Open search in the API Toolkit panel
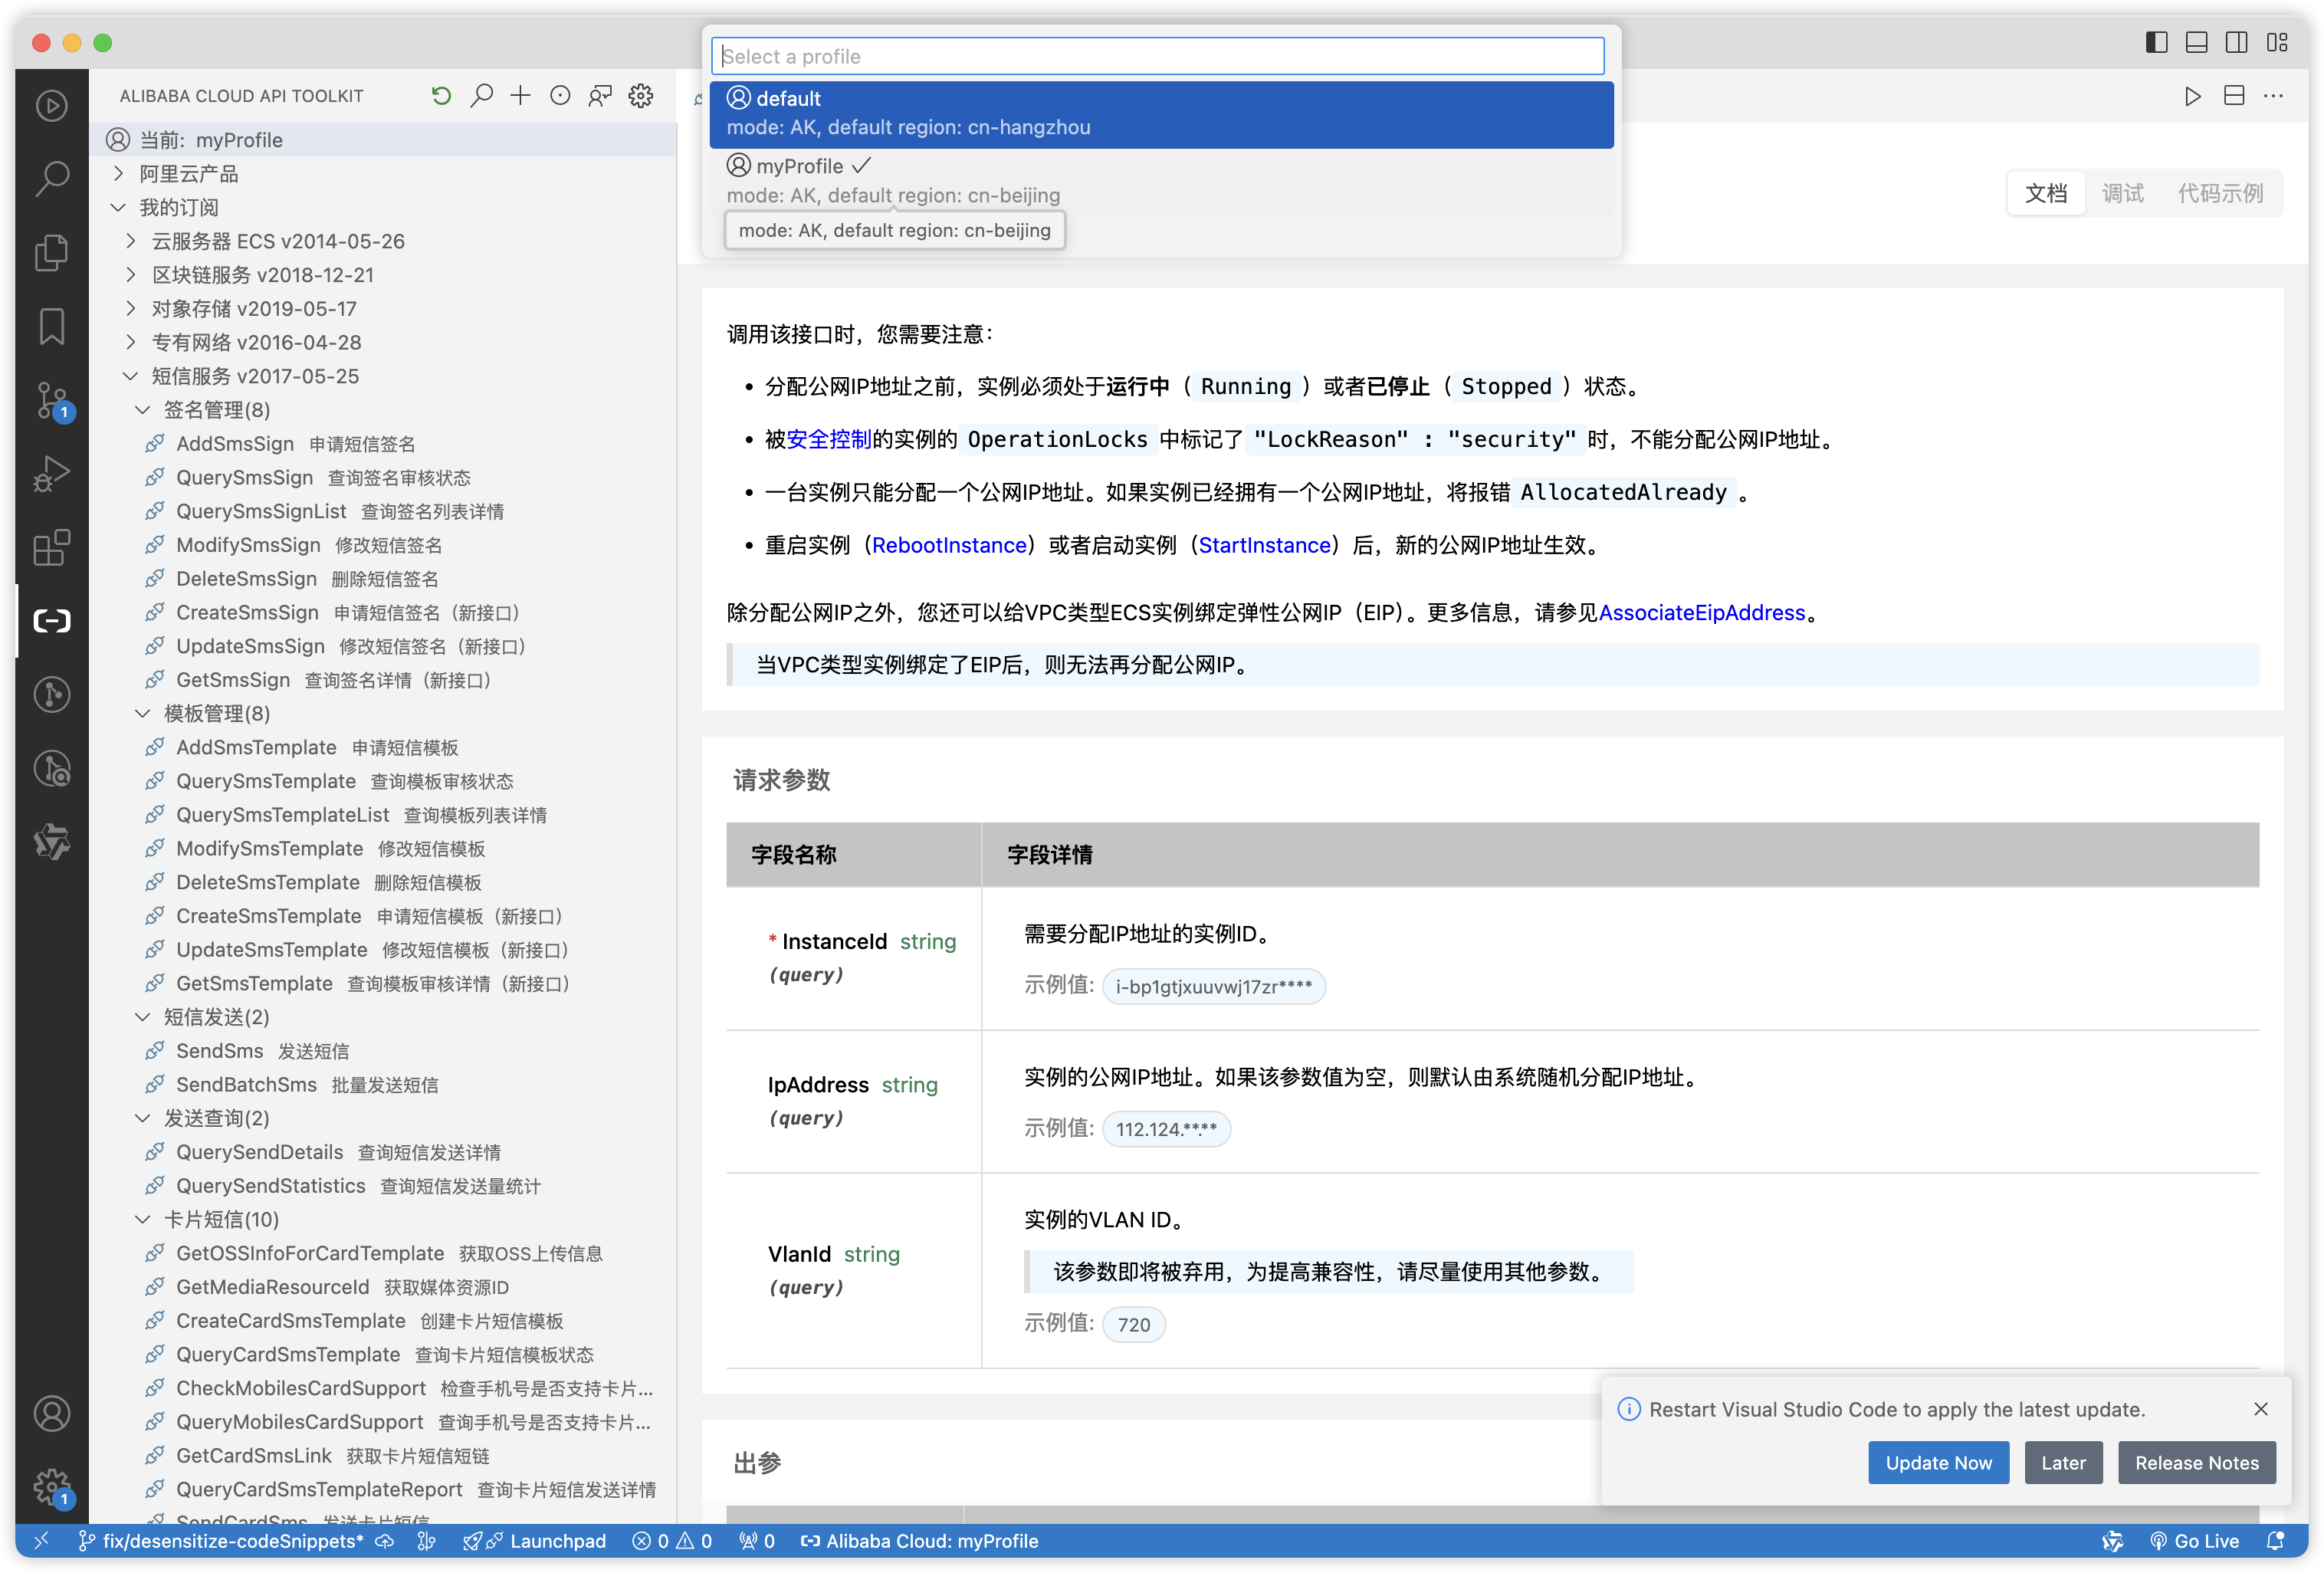The width and height of the screenshot is (2324, 1573). [x=481, y=95]
